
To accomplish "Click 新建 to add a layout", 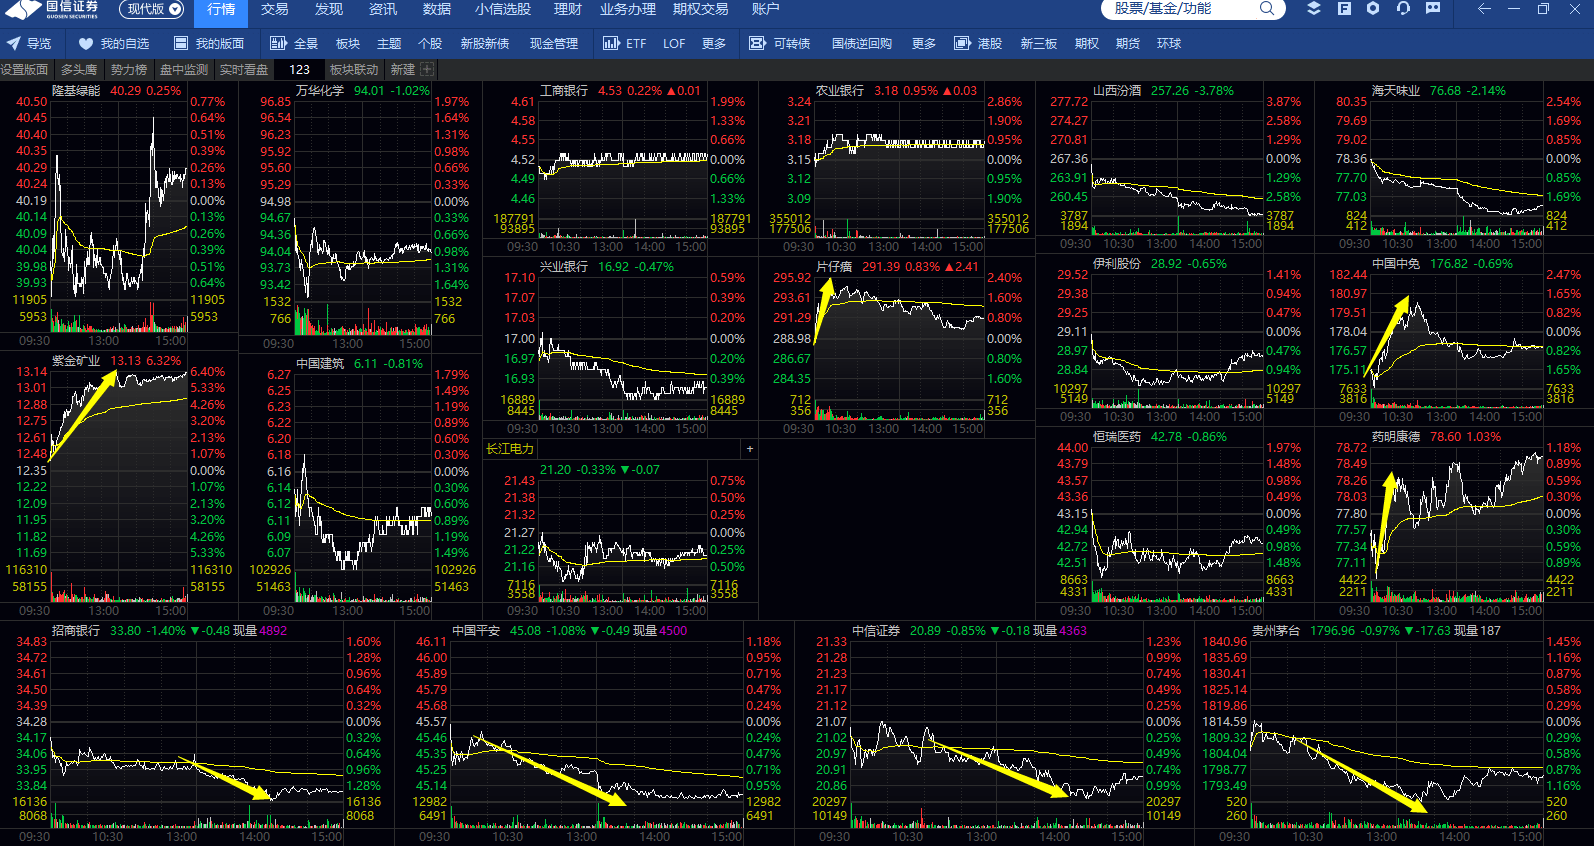I will [403, 70].
